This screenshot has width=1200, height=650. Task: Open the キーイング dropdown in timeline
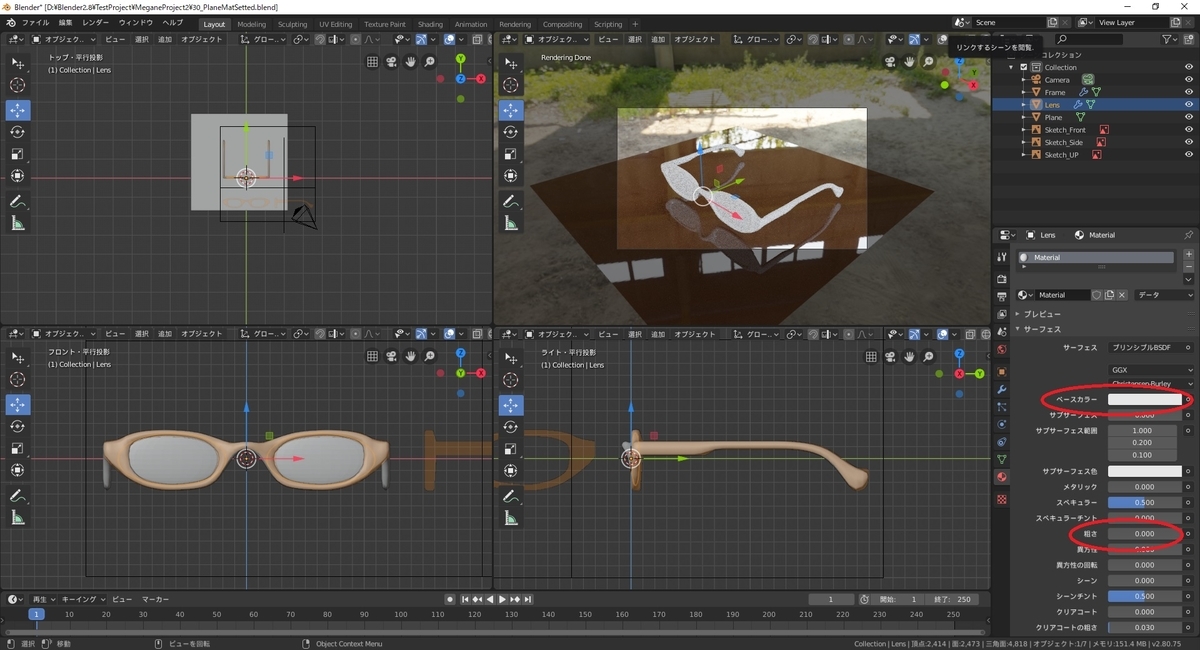click(82, 599)
